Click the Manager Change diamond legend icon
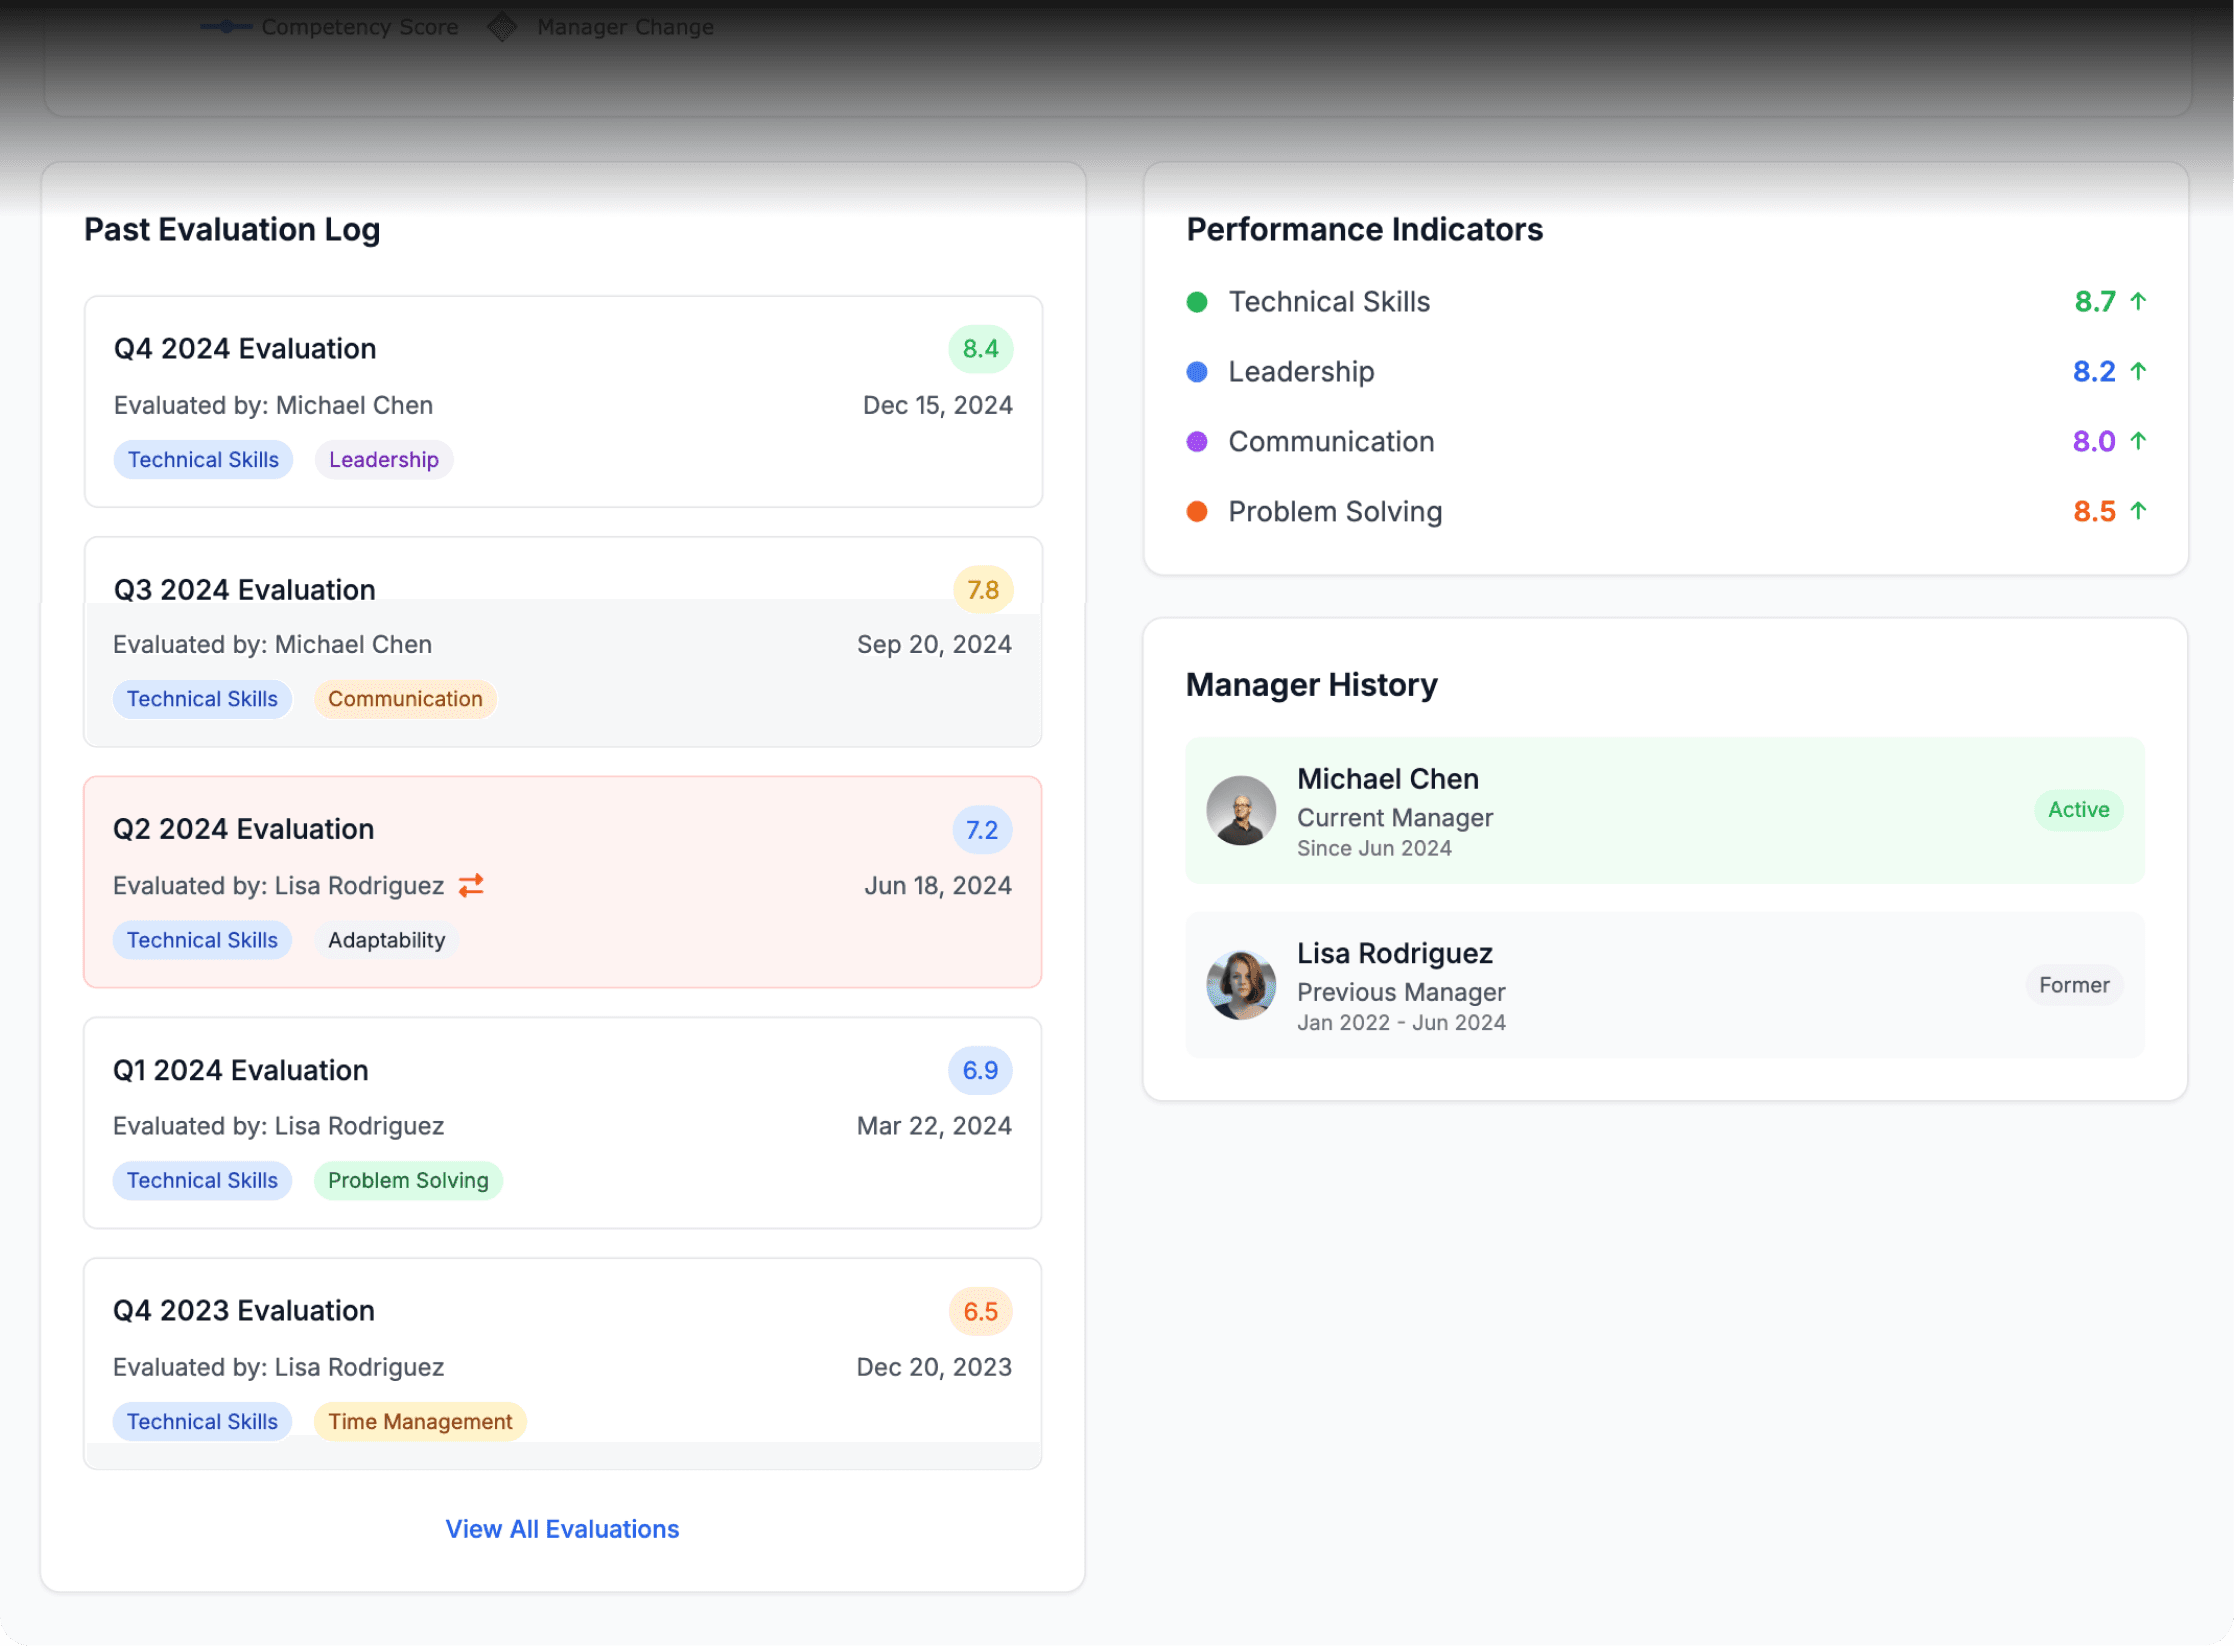Viewport: 2234px width, 1646px height. click(502, 27)
